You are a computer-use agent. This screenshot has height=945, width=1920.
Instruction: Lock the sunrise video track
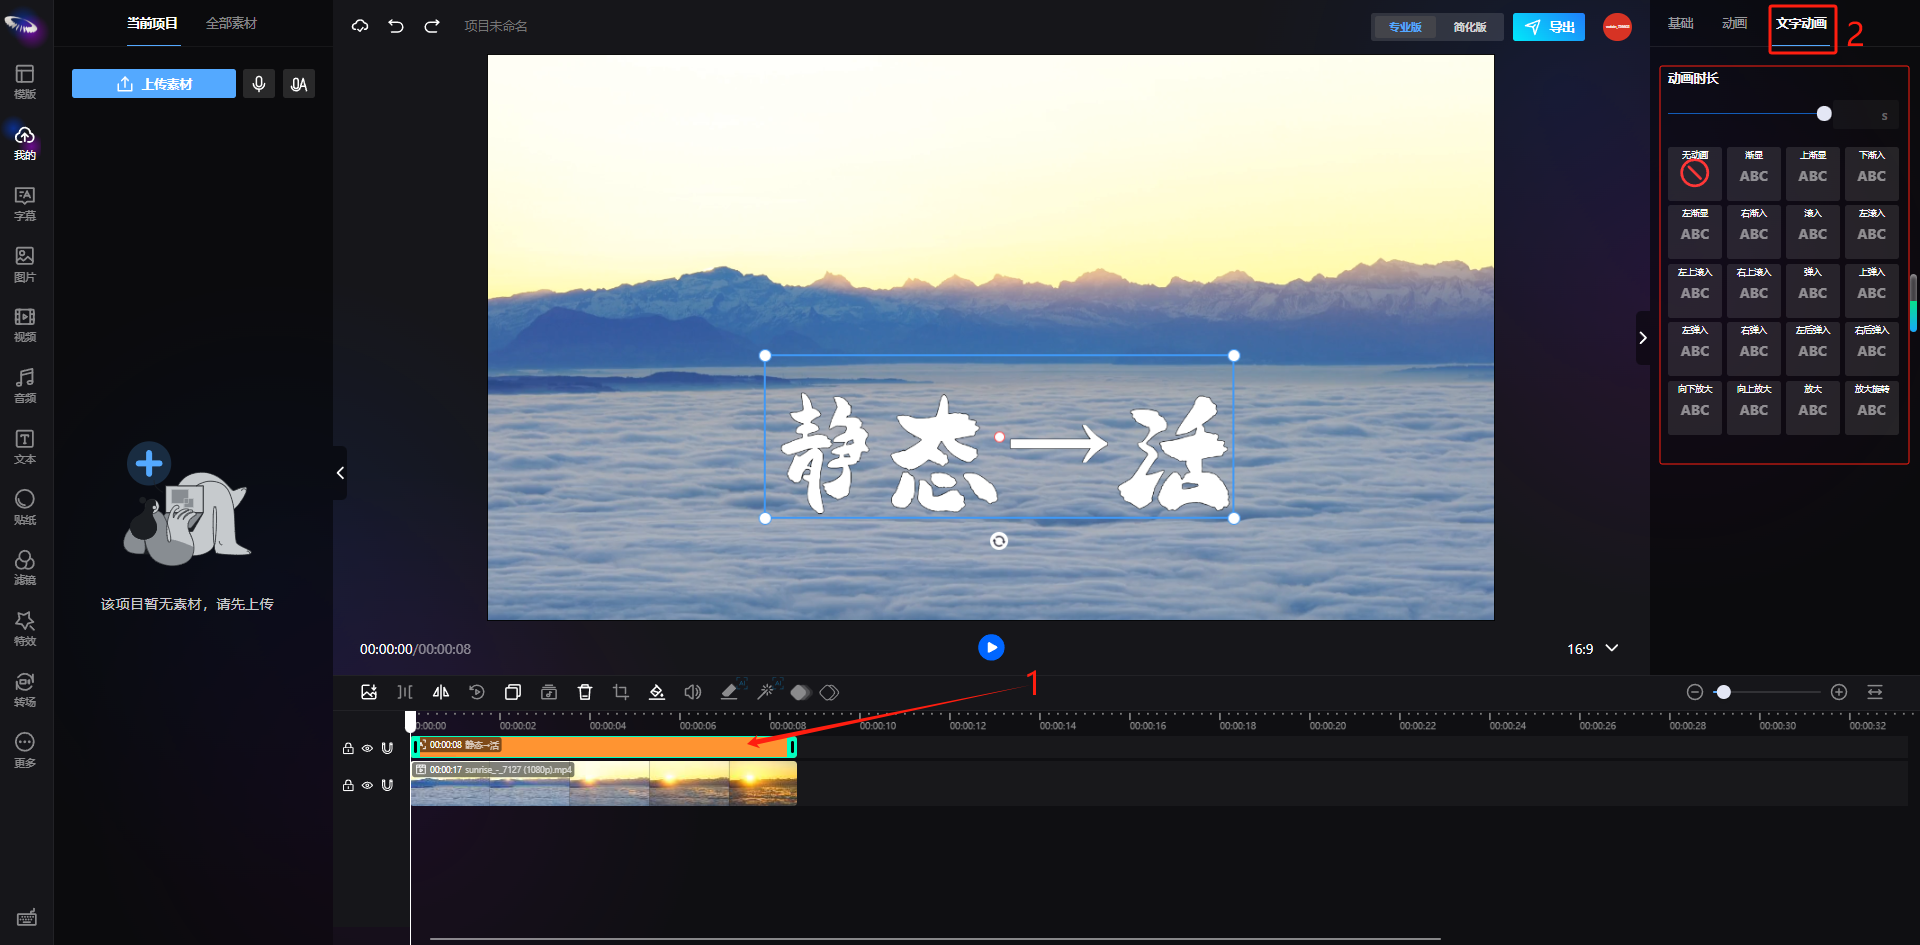(348, 785)
